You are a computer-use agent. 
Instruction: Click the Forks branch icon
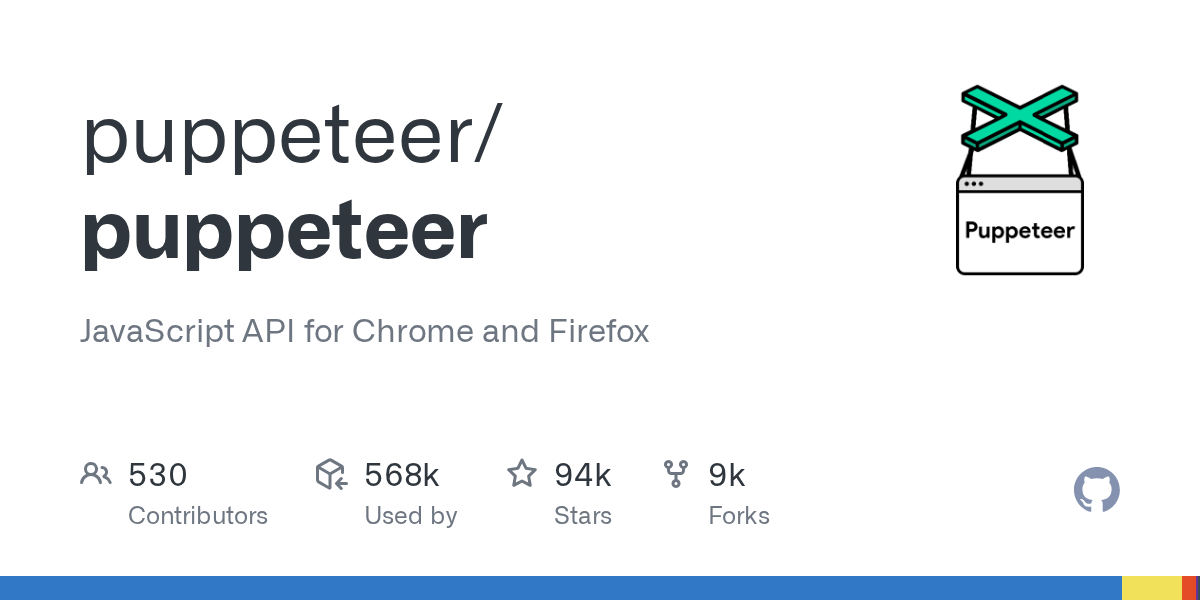(x=676, y=474)
